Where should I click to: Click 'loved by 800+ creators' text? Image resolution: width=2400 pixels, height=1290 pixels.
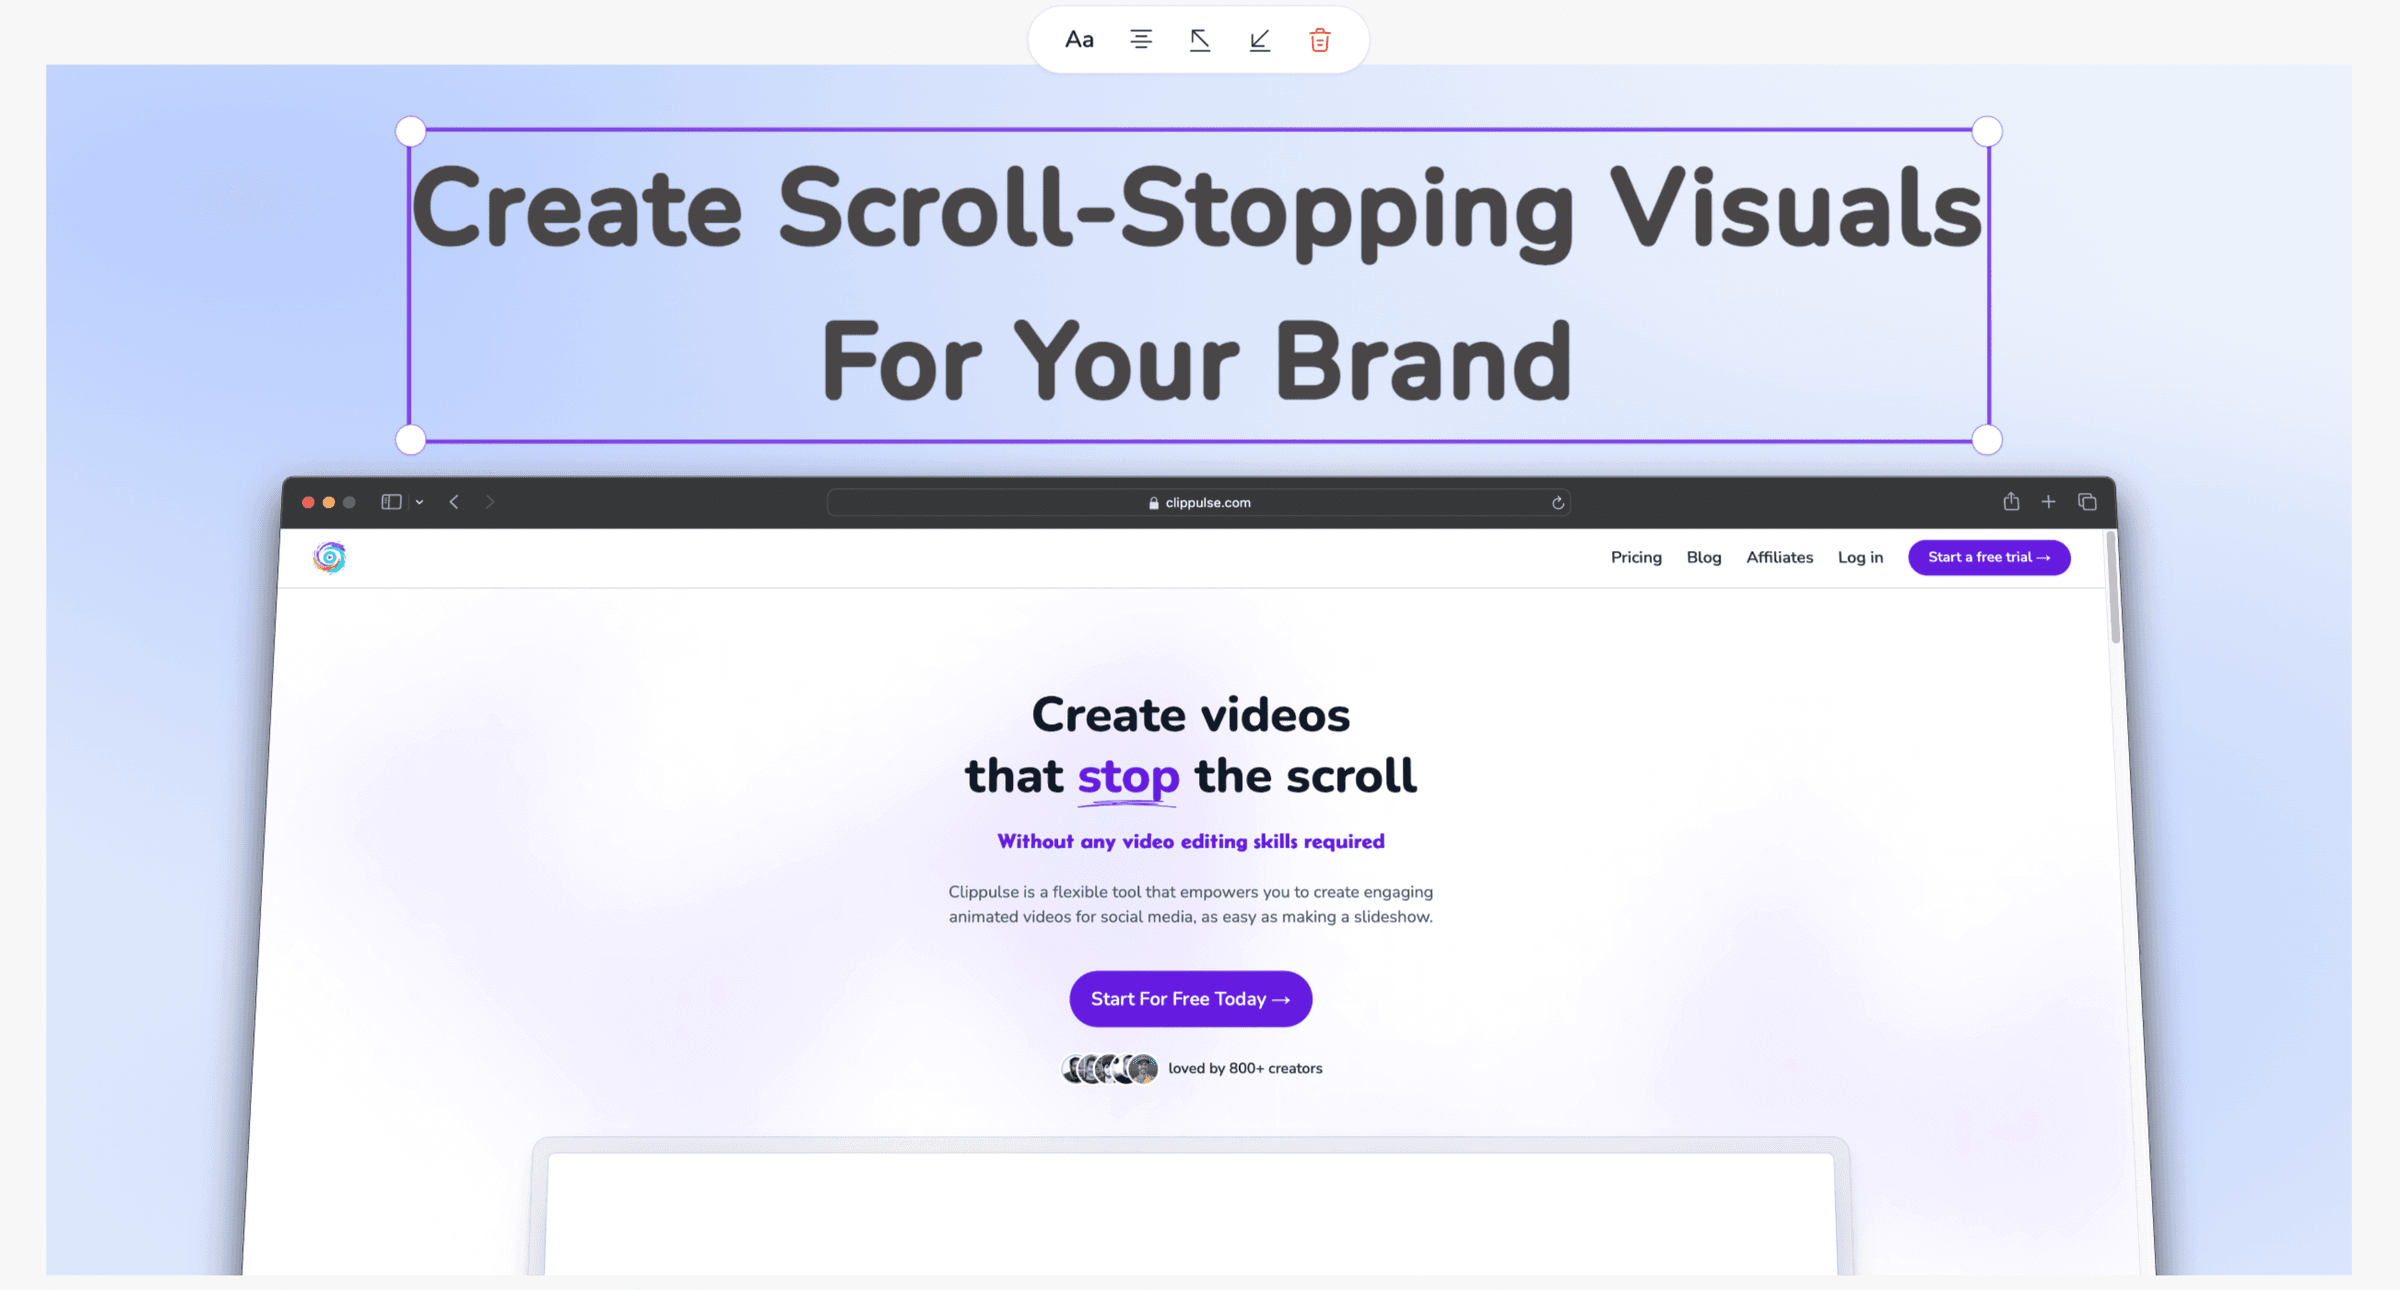coord(1245,1068)
